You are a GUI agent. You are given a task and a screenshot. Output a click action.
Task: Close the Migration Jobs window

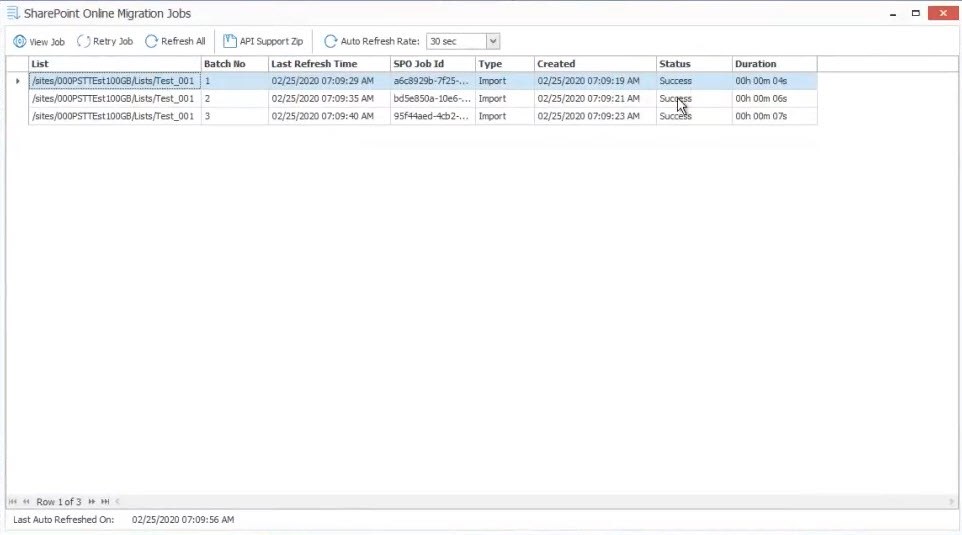[943, 13]
